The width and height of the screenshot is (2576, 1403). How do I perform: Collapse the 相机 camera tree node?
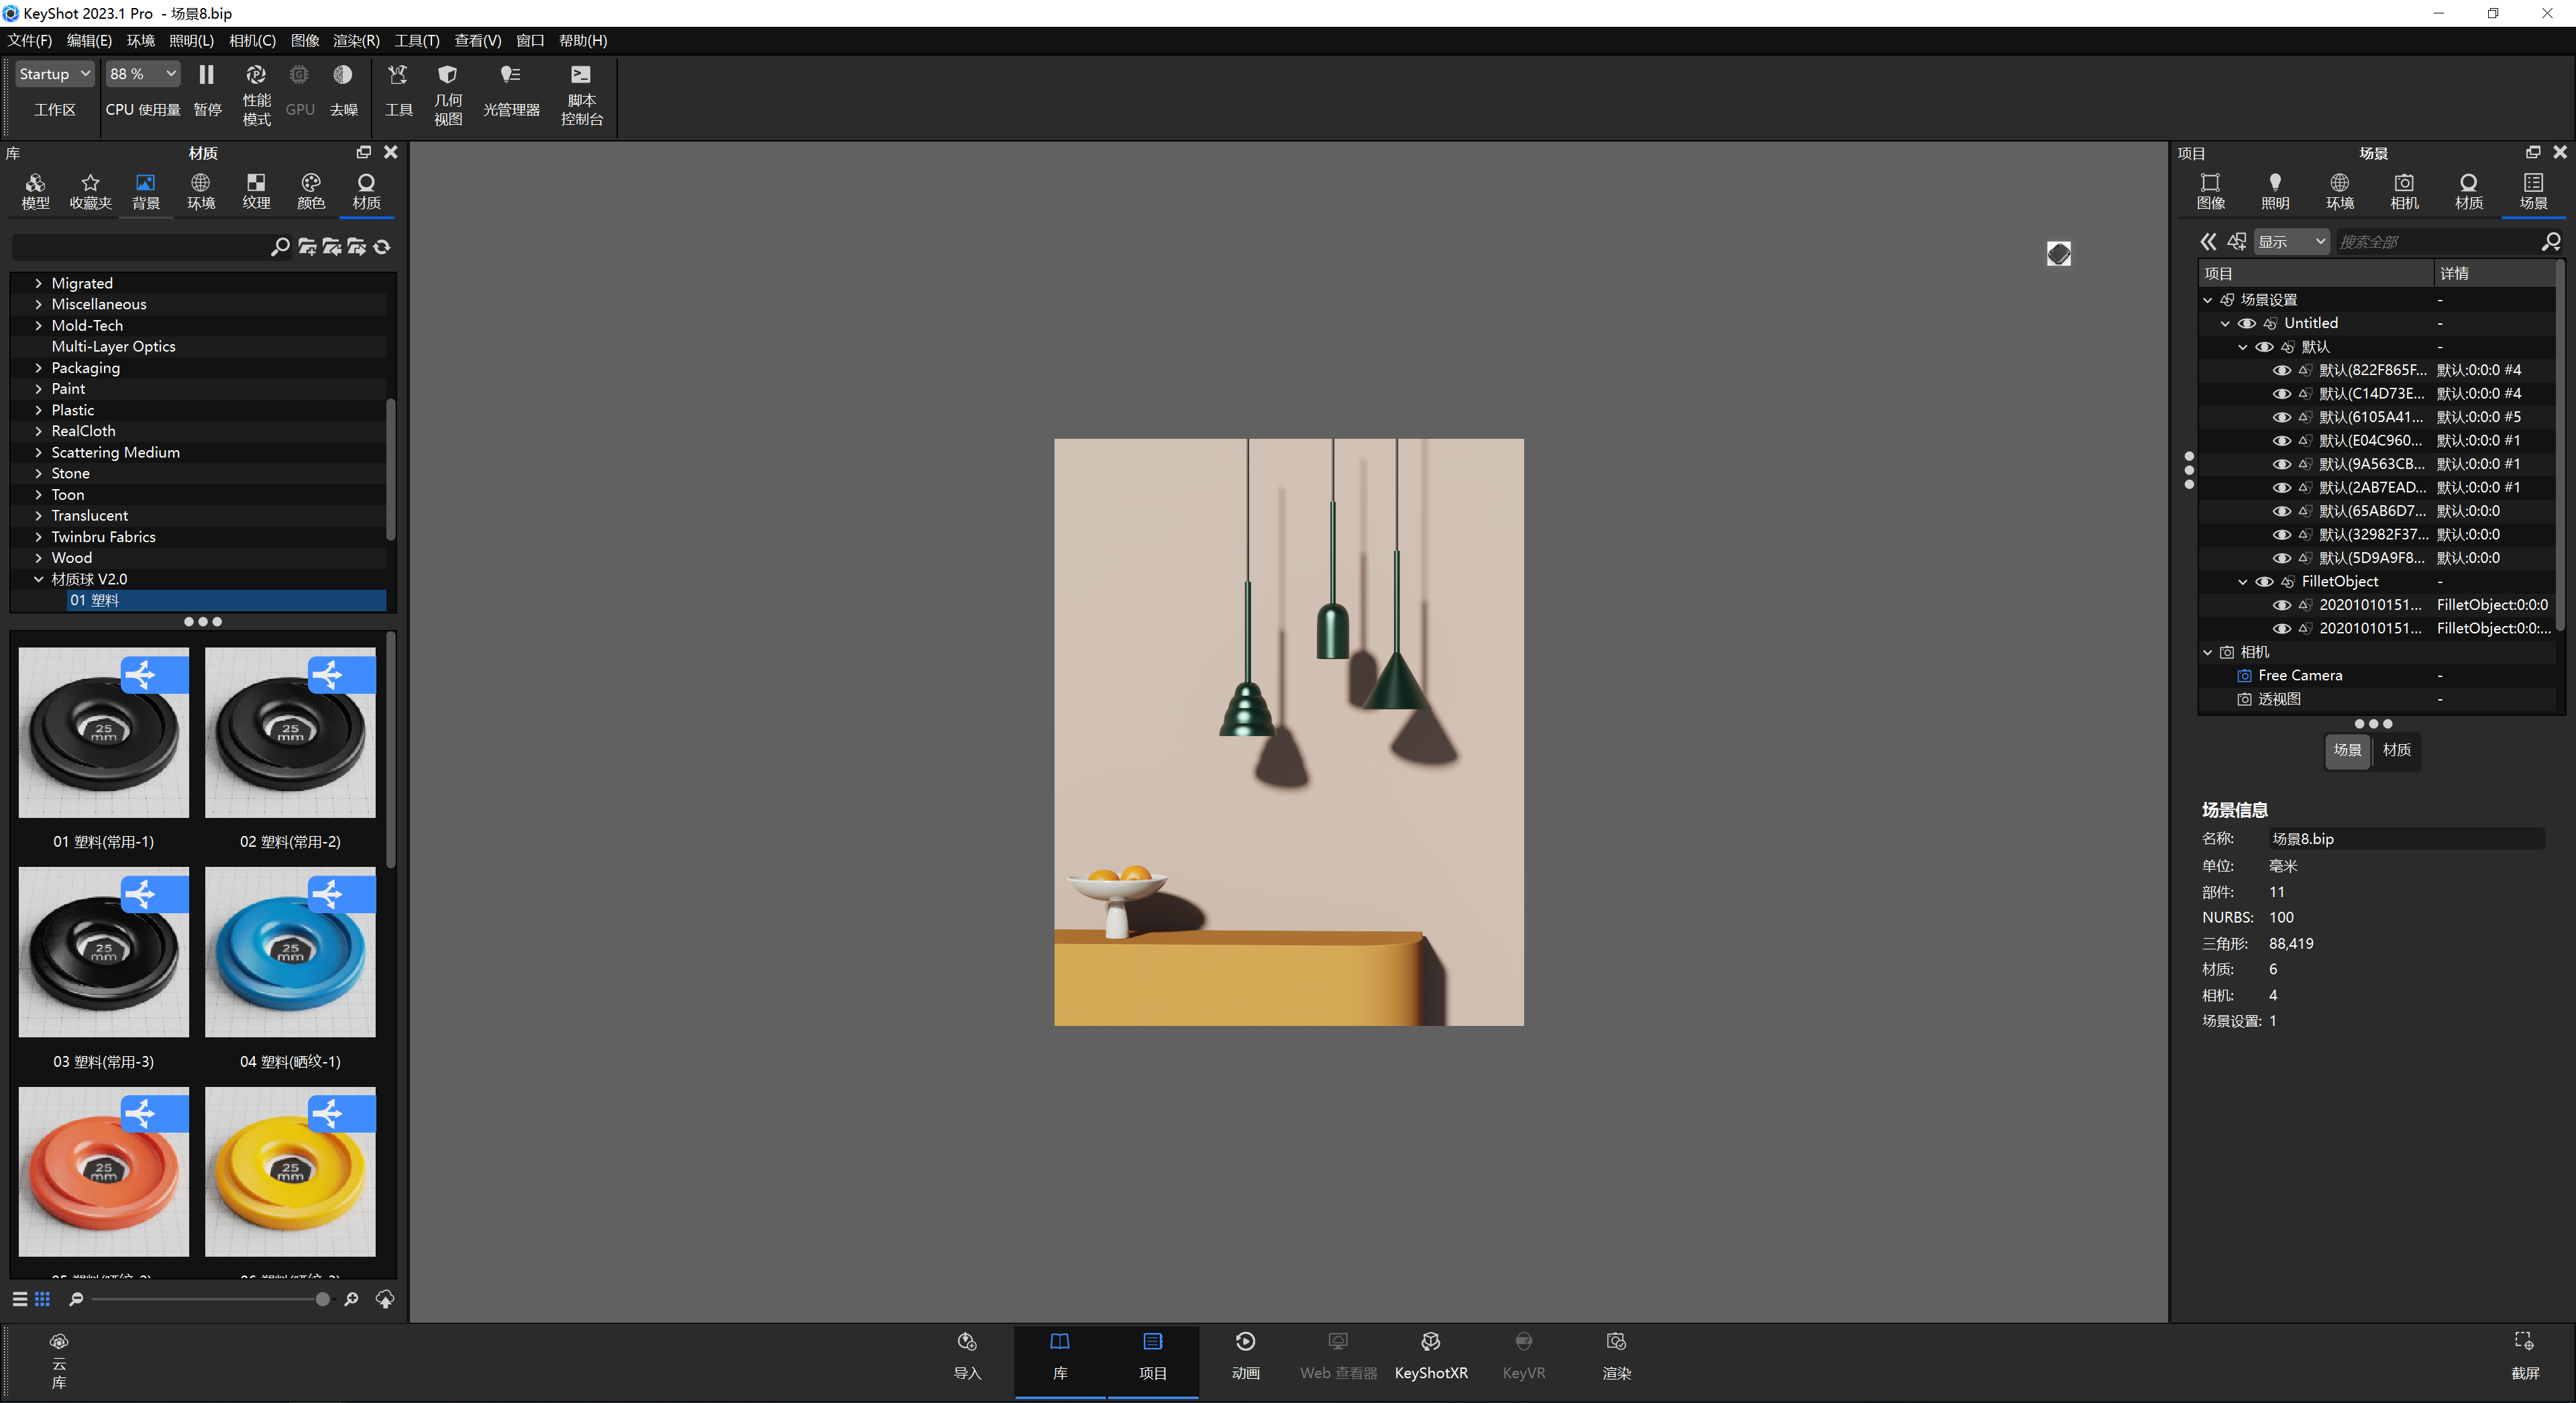[2208, 652]
